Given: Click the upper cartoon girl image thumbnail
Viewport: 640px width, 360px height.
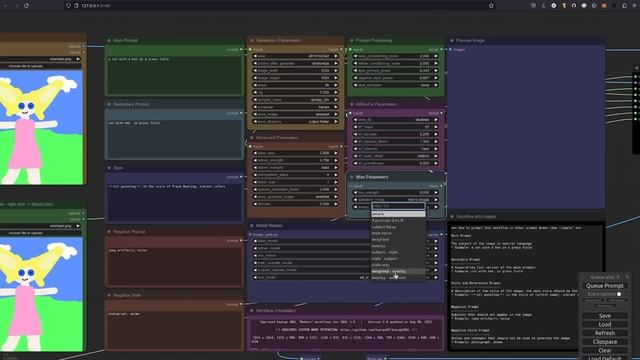Looking at the screenshot, I should (x=41, y=127).
